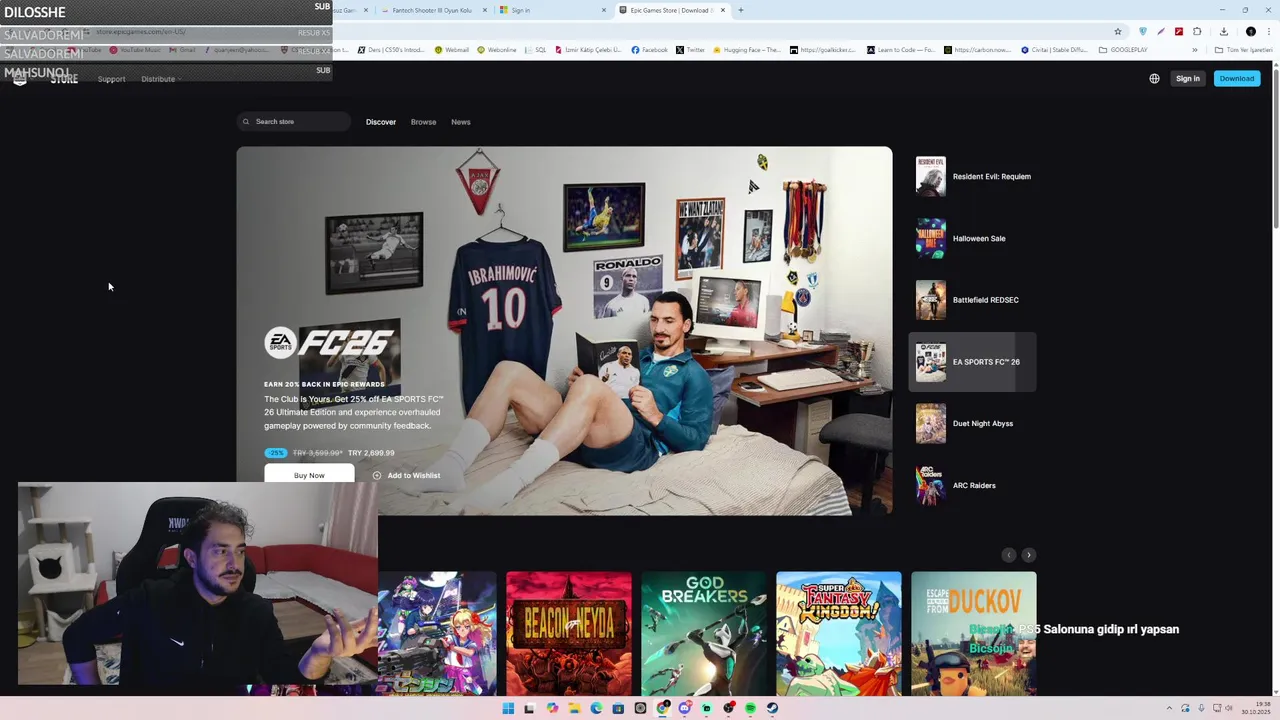This screenshot has width=1280, height=720.
Task: Open the Beacon Neyda game card
Action: (569, 633)
